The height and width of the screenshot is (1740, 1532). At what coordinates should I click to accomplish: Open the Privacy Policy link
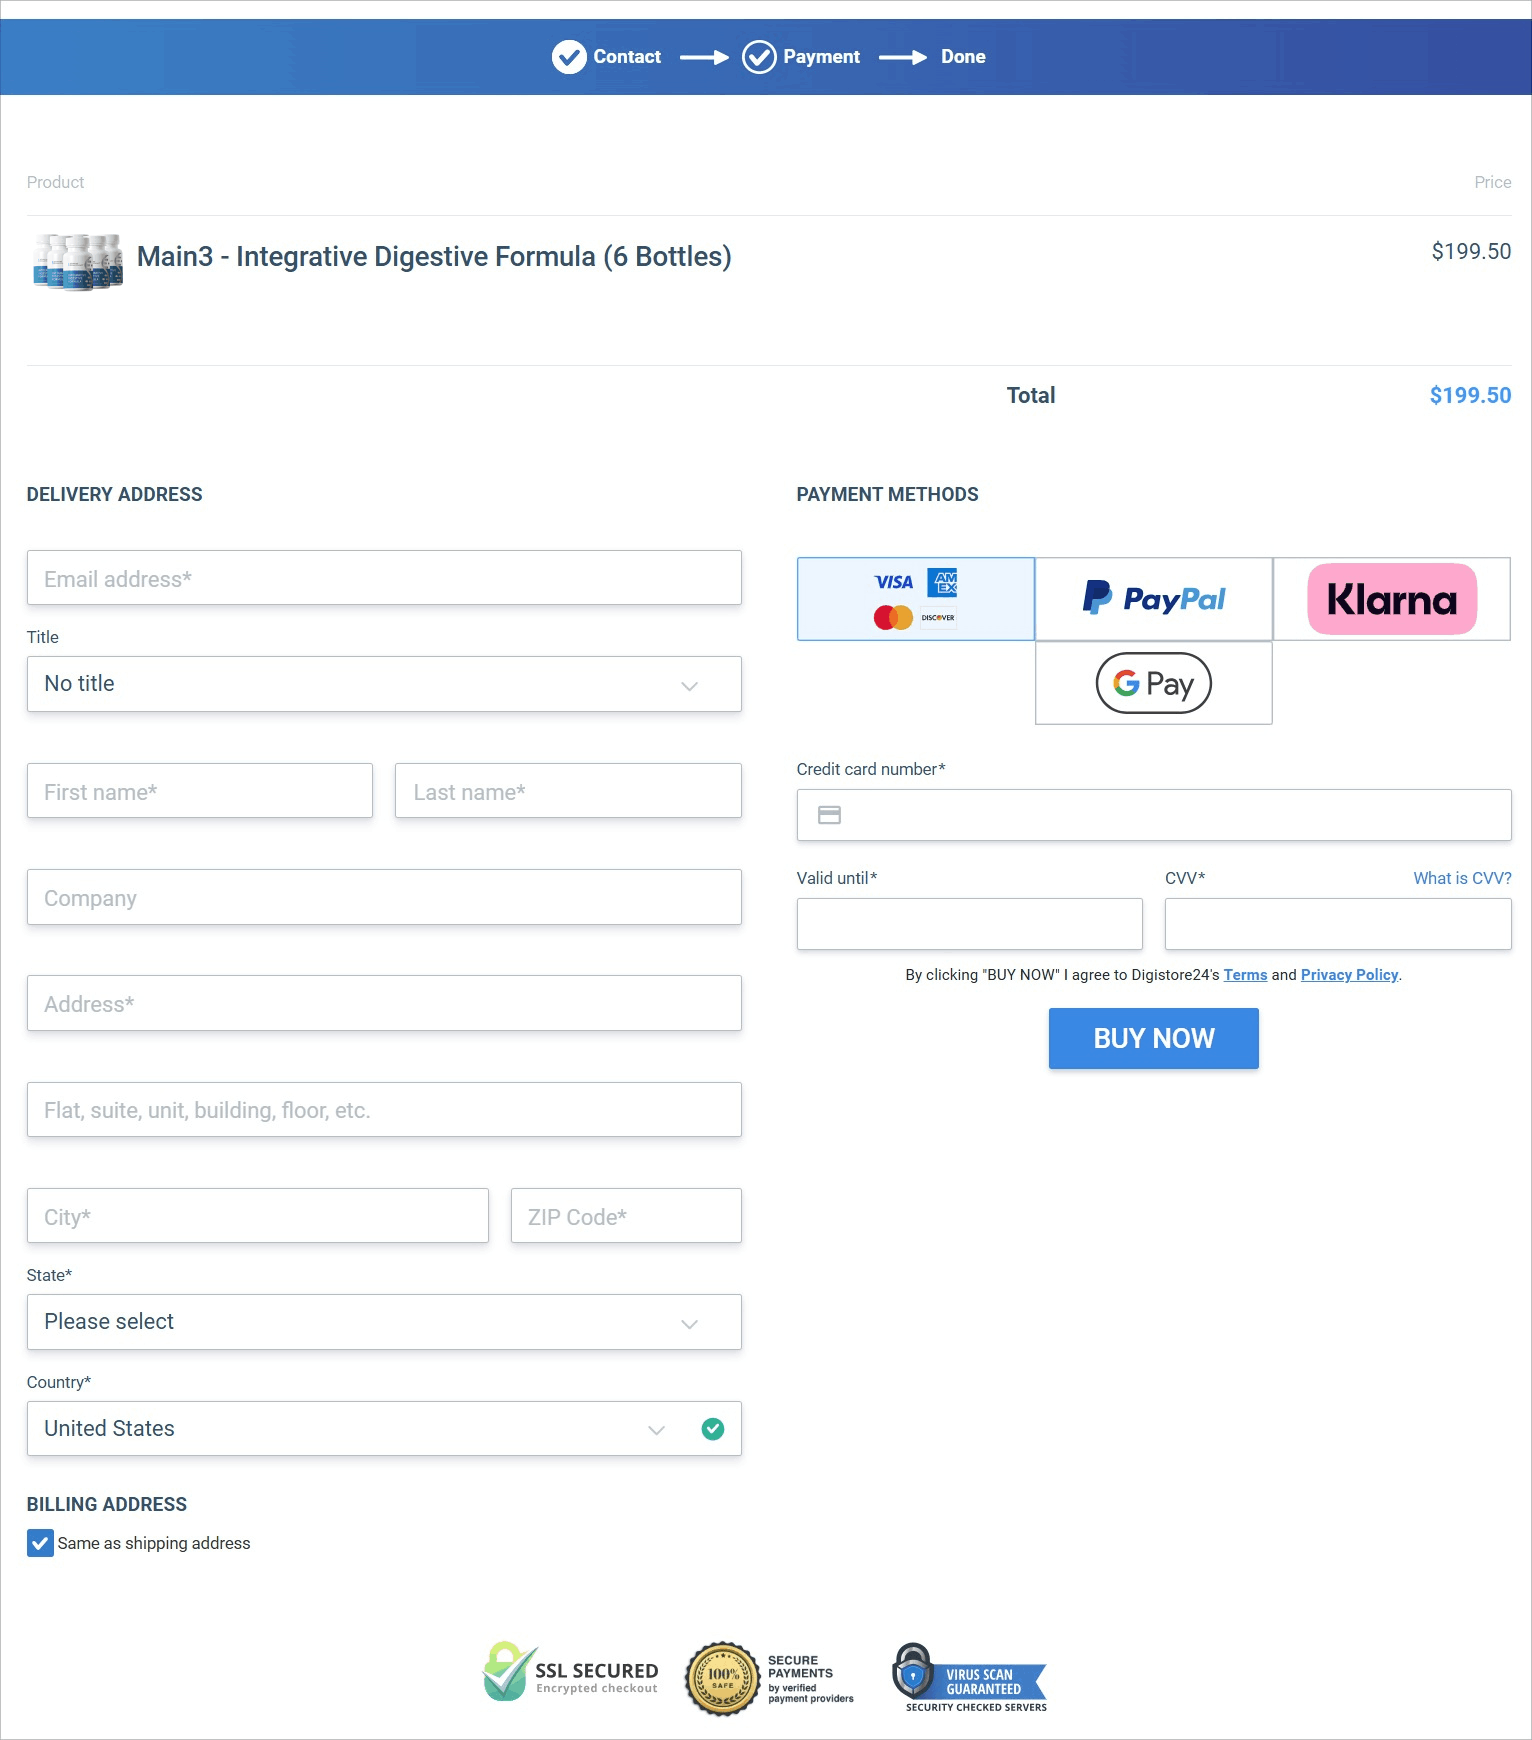click(1349, 975)
